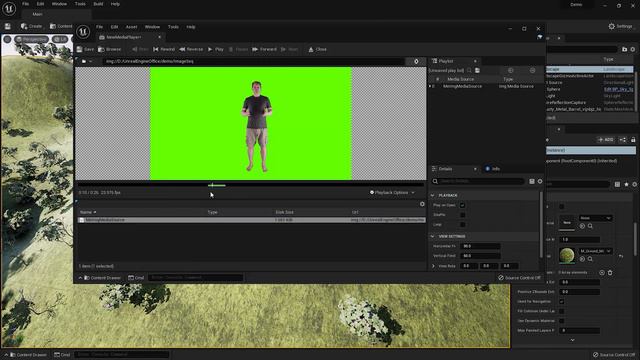Open property matrix grid icon in Details
Image resolution: width=640 pixels, height=360 pixels.
(x=532, y=181)
